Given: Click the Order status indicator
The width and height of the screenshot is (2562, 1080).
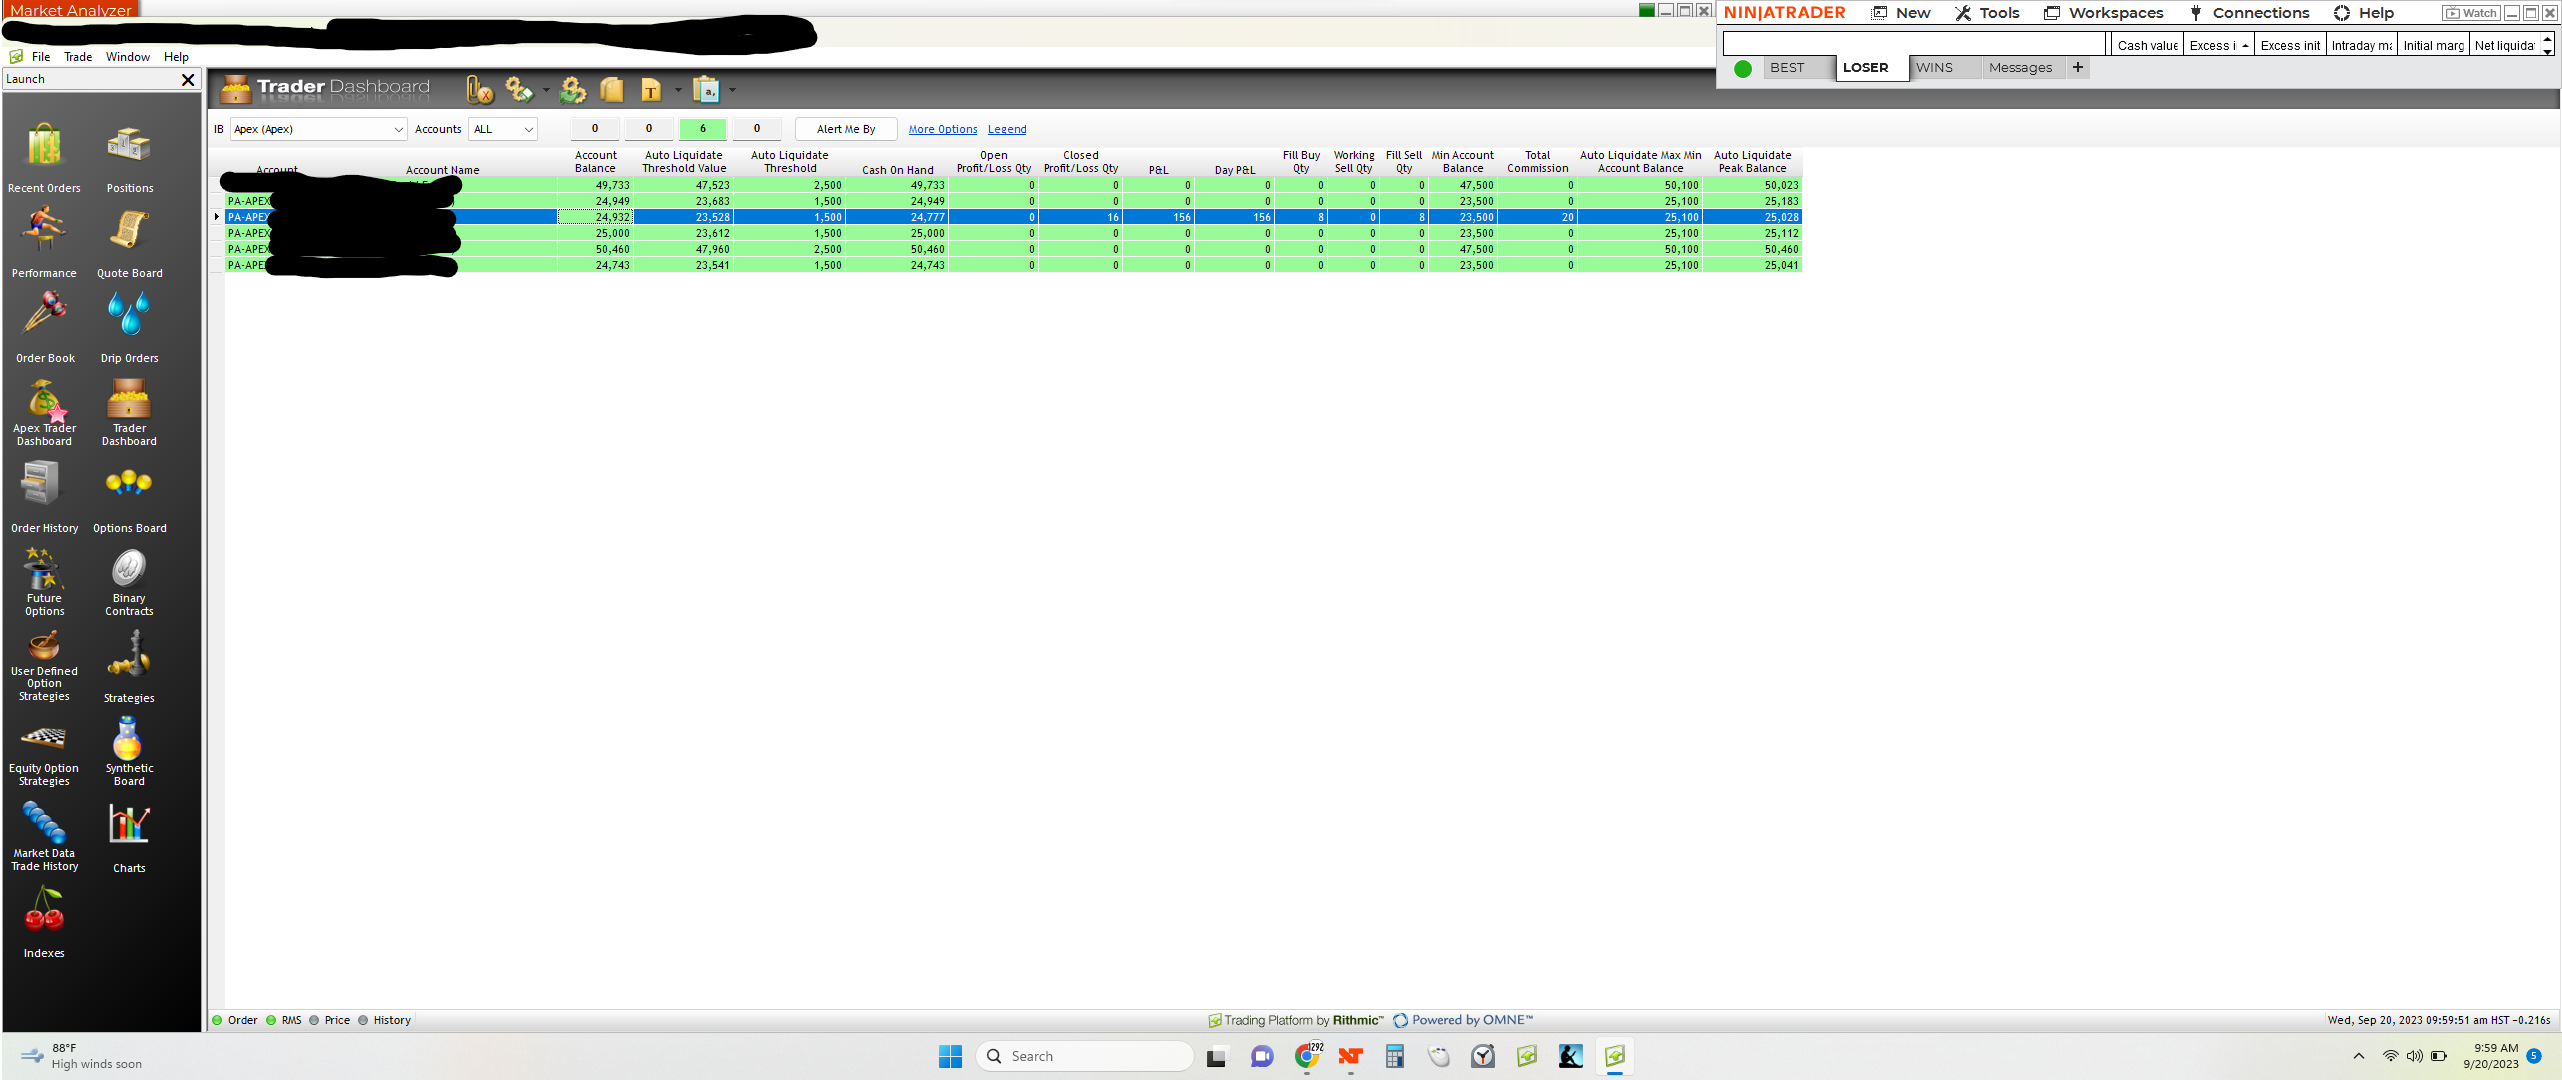Looking at the screenshot, I should click(235, 1020).
